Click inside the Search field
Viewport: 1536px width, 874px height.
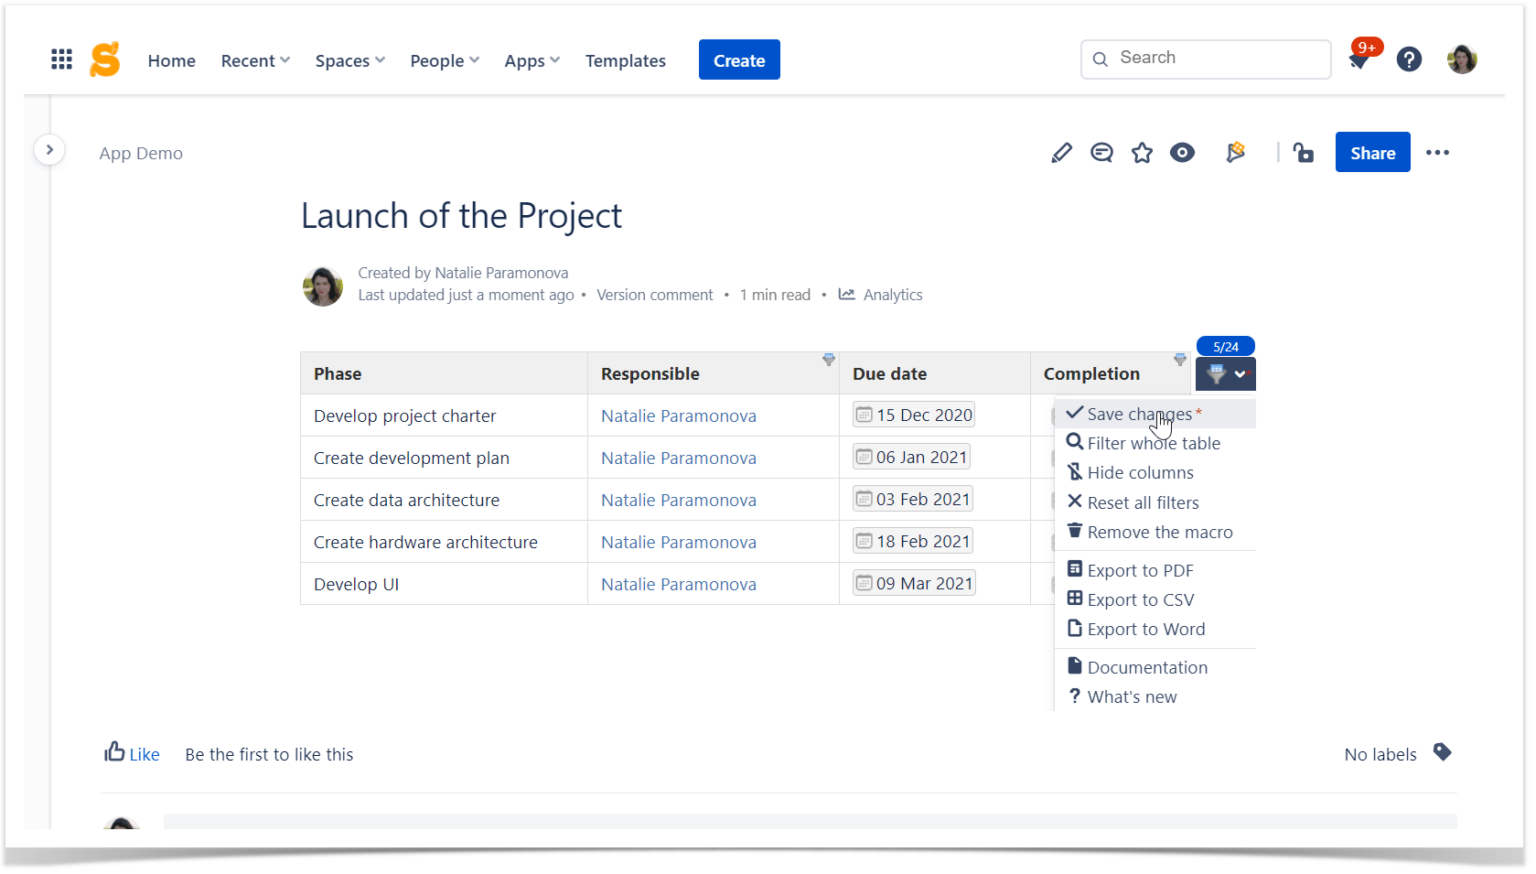point(1205,58)
